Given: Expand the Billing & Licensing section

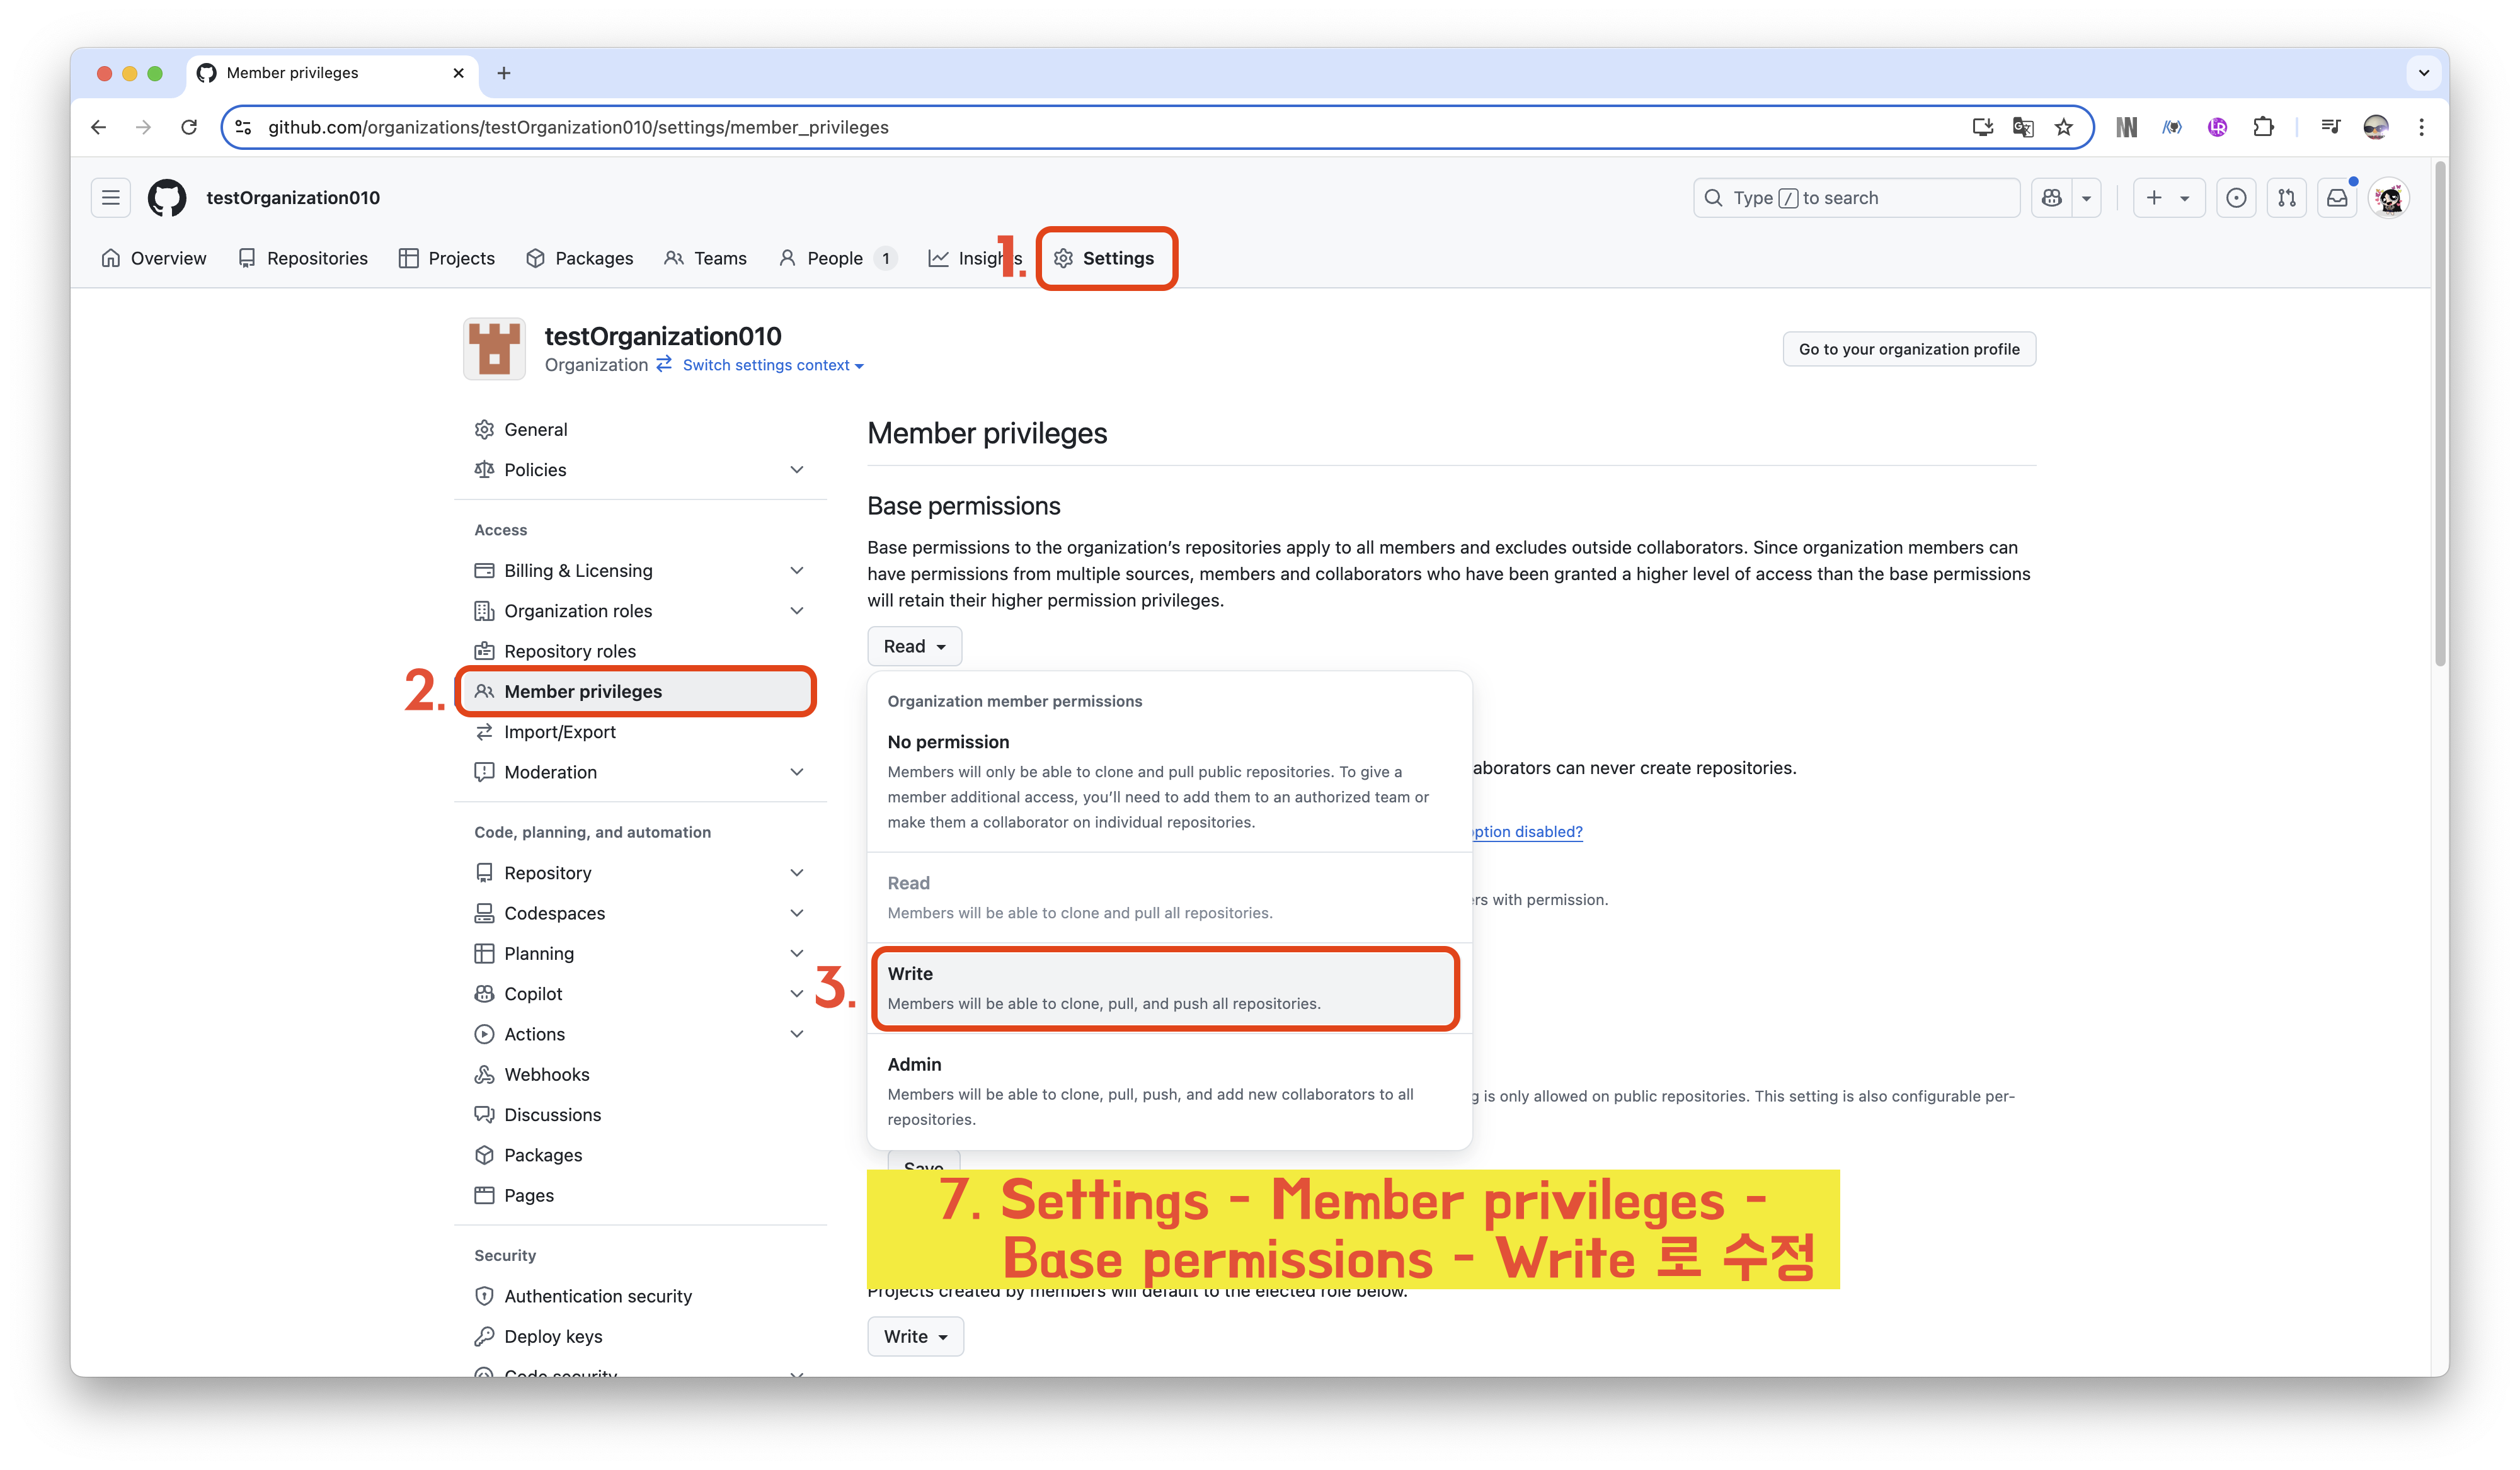Looking at the screenshot, I should pos(796,571).
